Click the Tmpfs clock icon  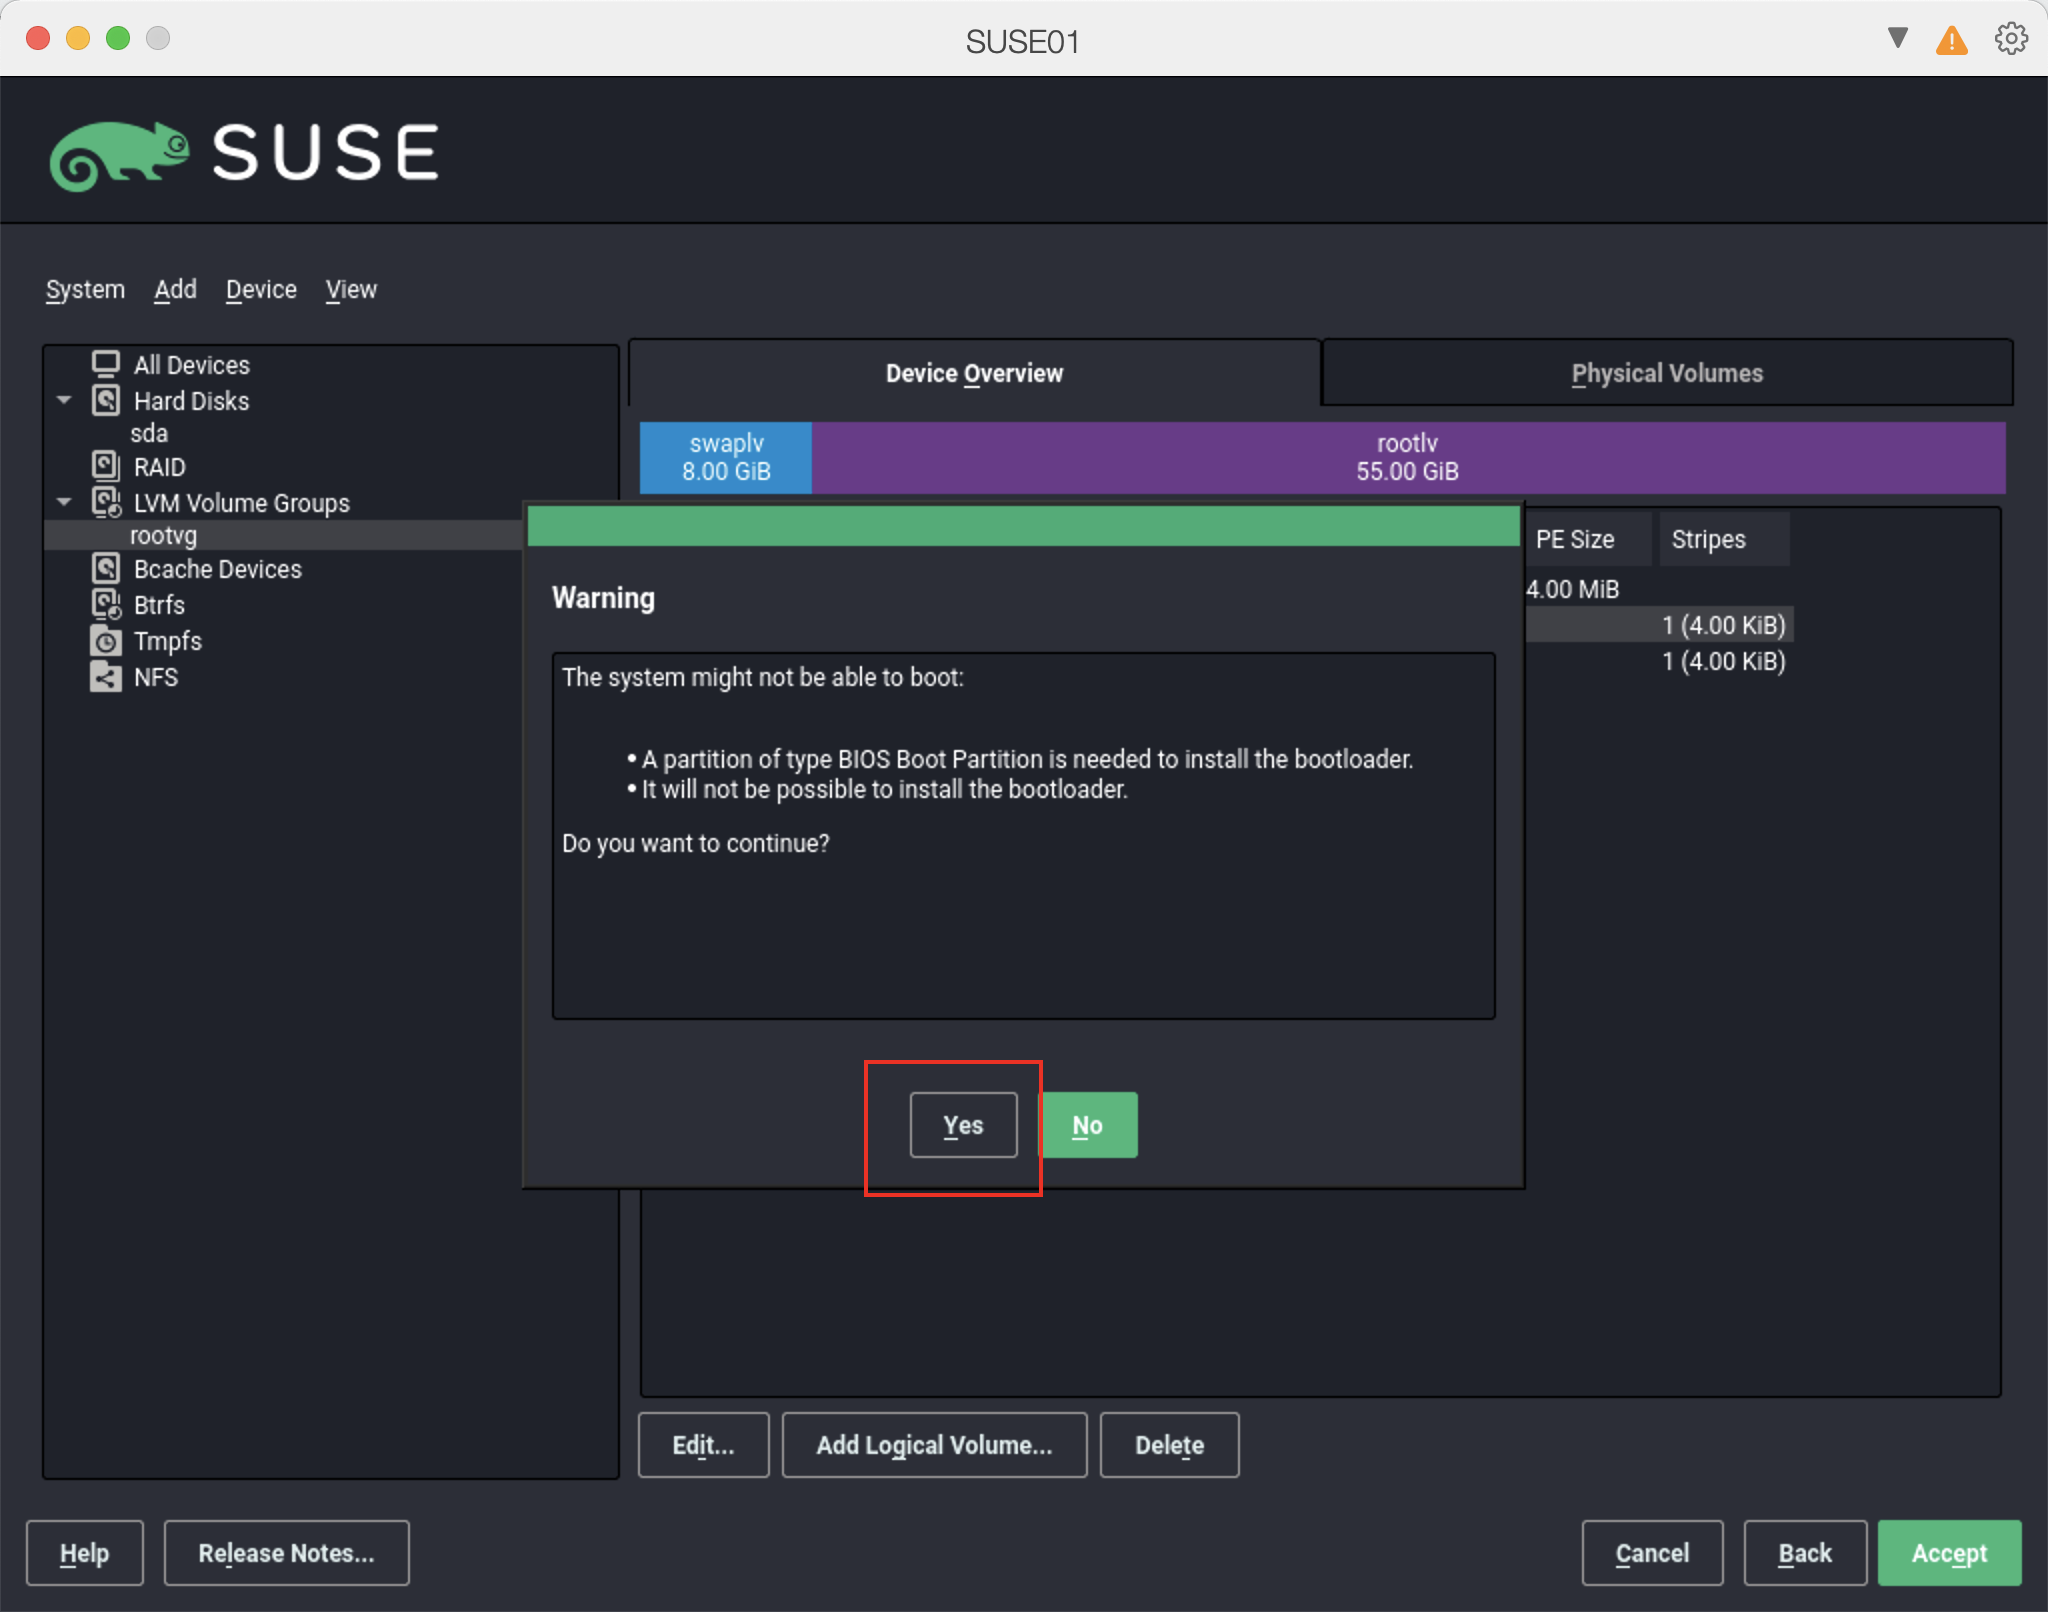105,640
